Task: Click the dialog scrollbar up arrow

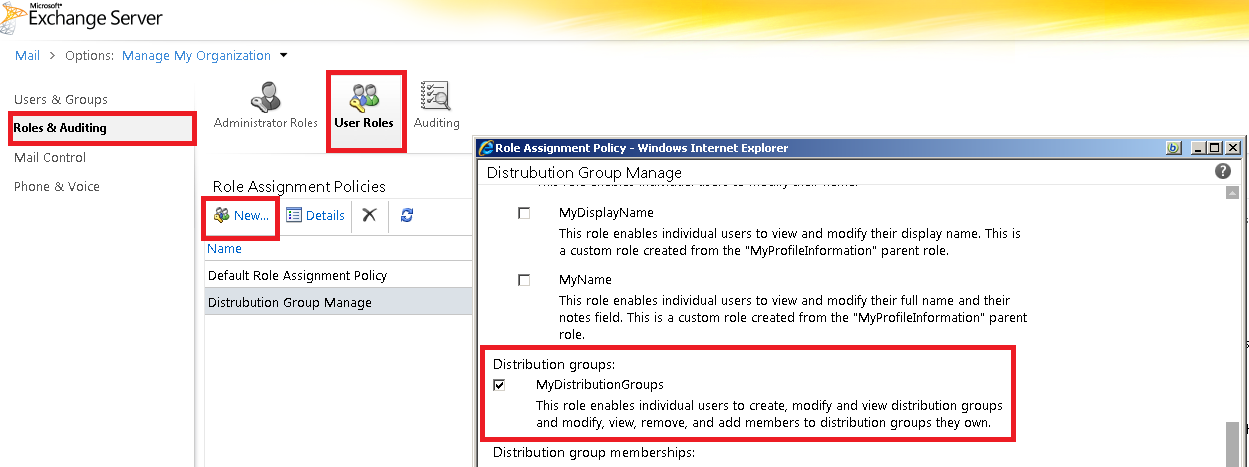Action: tap(1232, 193)
